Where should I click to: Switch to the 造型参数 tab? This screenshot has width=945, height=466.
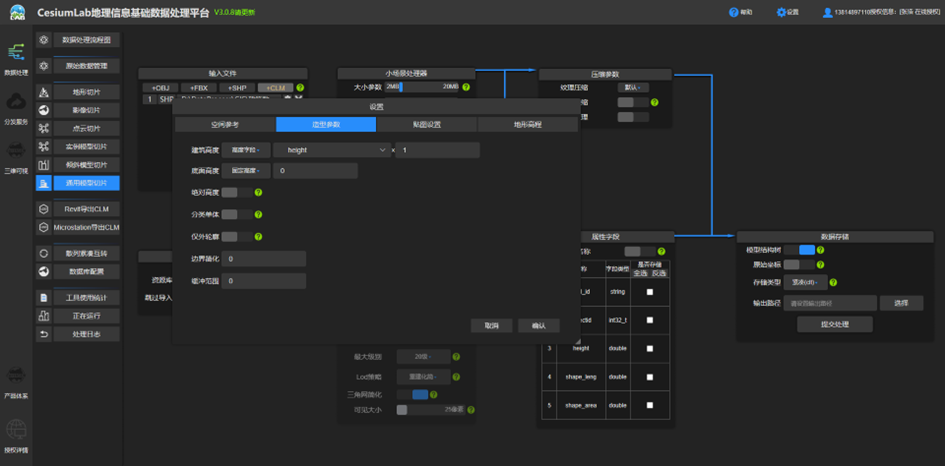click(x=326, y=125)
